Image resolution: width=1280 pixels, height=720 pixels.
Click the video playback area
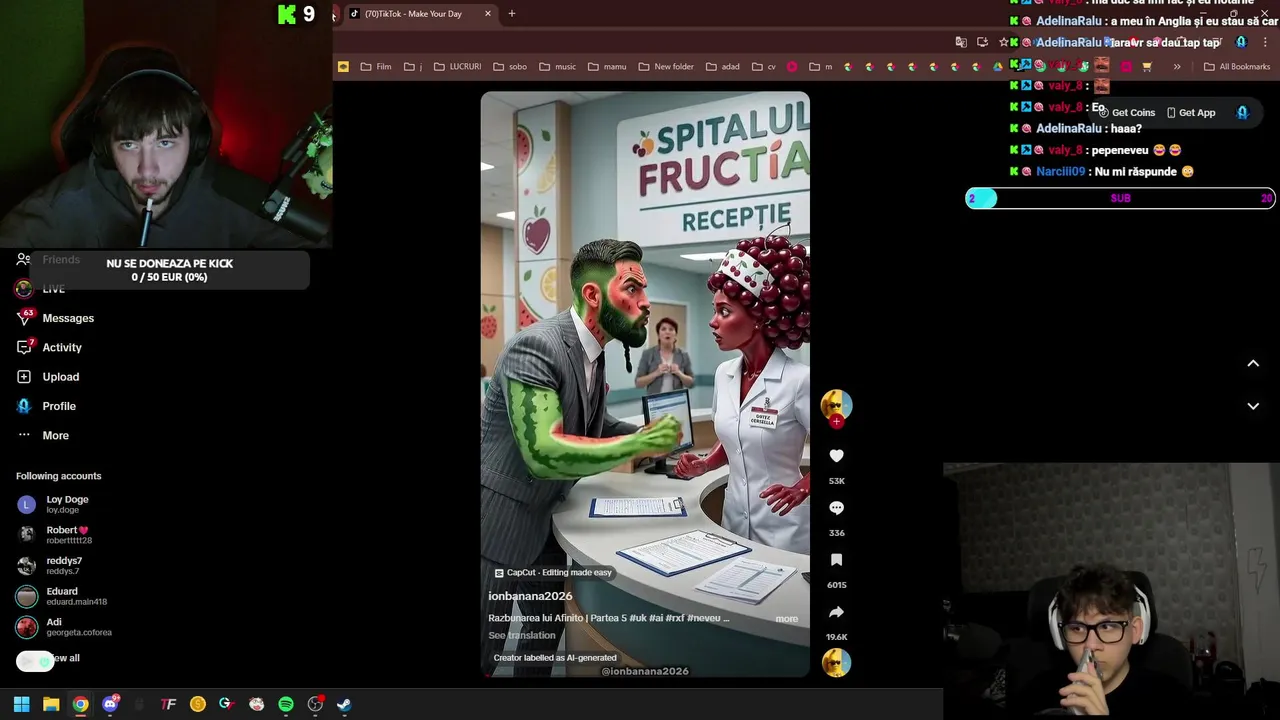click(645, 385)
